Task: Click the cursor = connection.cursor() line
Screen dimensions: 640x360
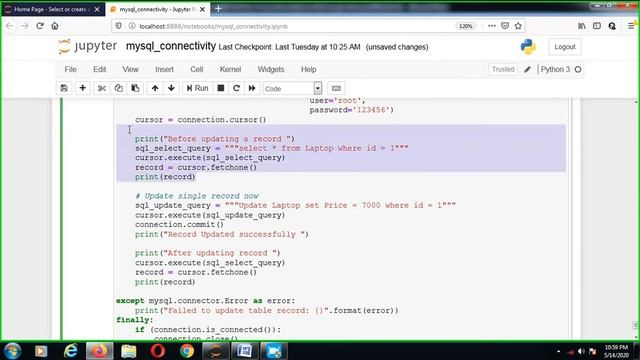Action: (x=200, y=120)
